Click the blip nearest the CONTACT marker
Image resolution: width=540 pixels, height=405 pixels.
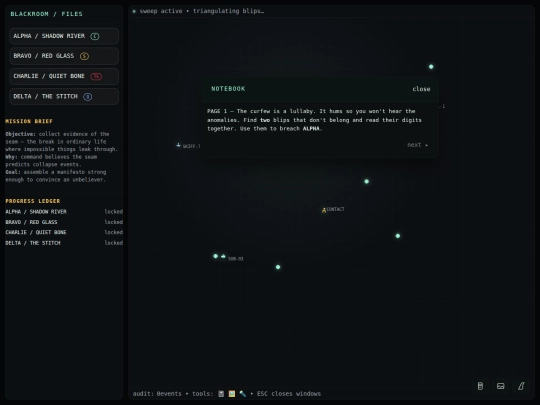(x=367, y=181)
